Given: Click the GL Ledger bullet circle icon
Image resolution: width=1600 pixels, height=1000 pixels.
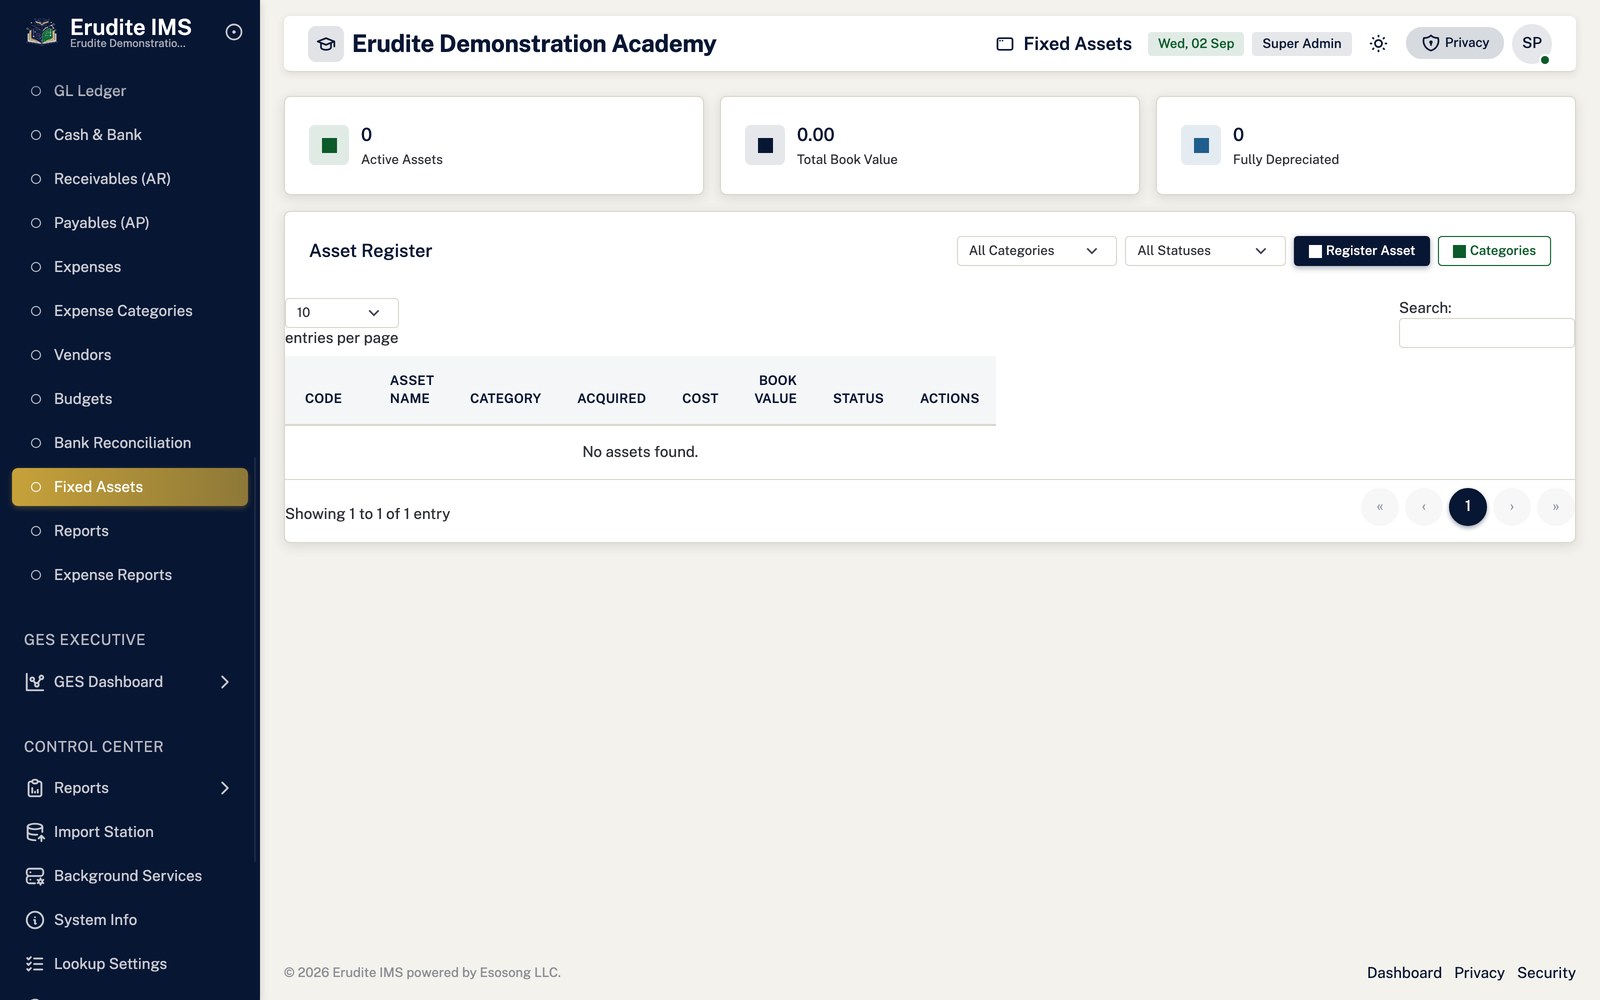Looking at the screenshot, I should (36, 91).
